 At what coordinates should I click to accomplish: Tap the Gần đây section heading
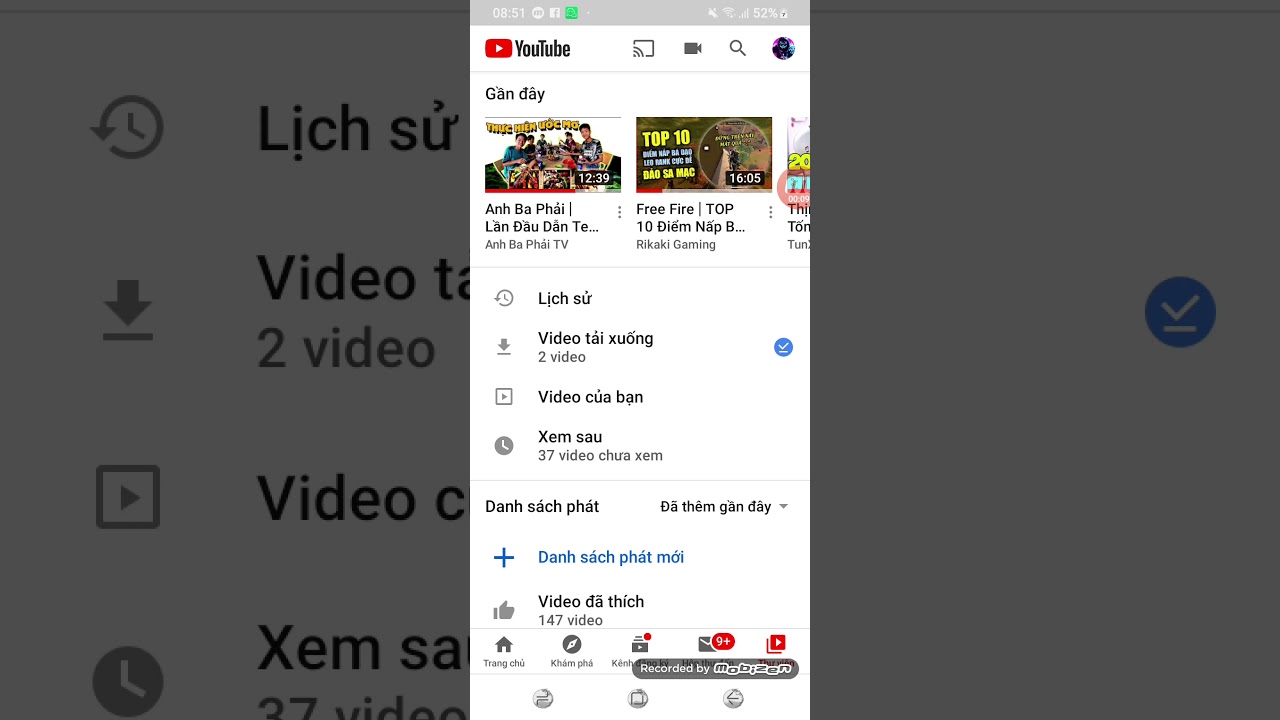[x=515, y=94]
